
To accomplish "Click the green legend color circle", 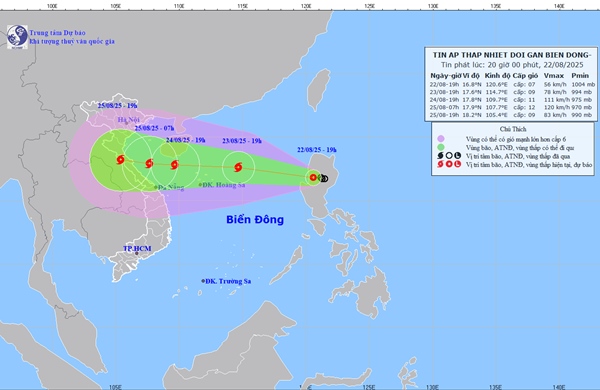I will tap(441, 147).
